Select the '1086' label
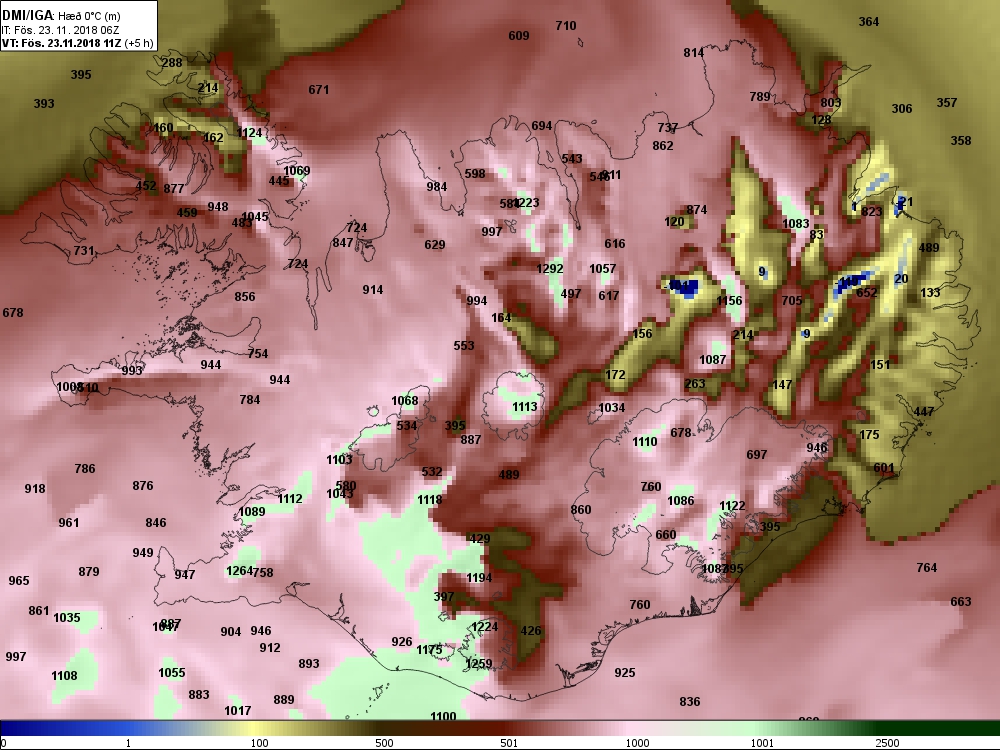 click(680, 500)
